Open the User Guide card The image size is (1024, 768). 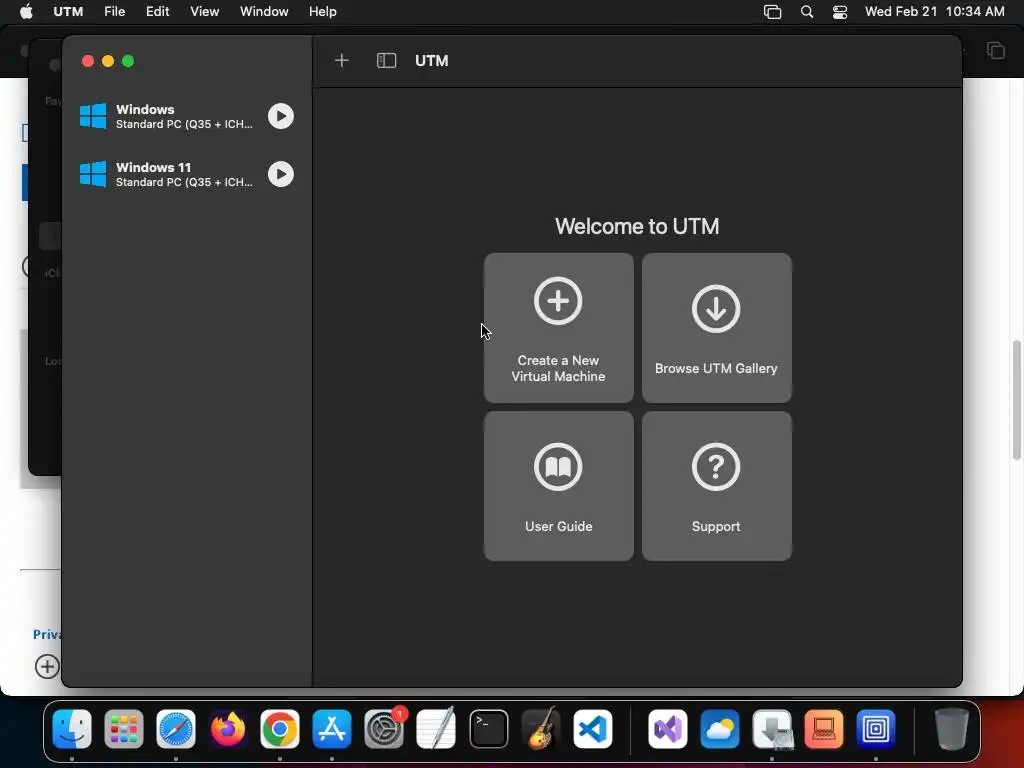pos(558,486)
